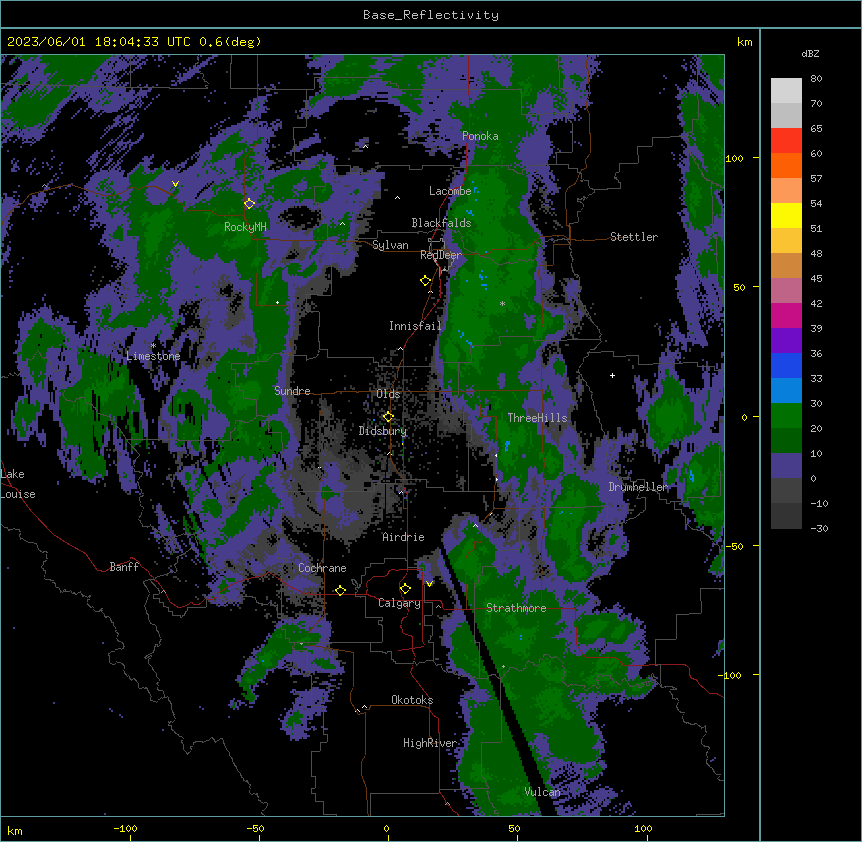Click the Stettler city label
This screenshot has height=842, width=862.
(634, 237)
